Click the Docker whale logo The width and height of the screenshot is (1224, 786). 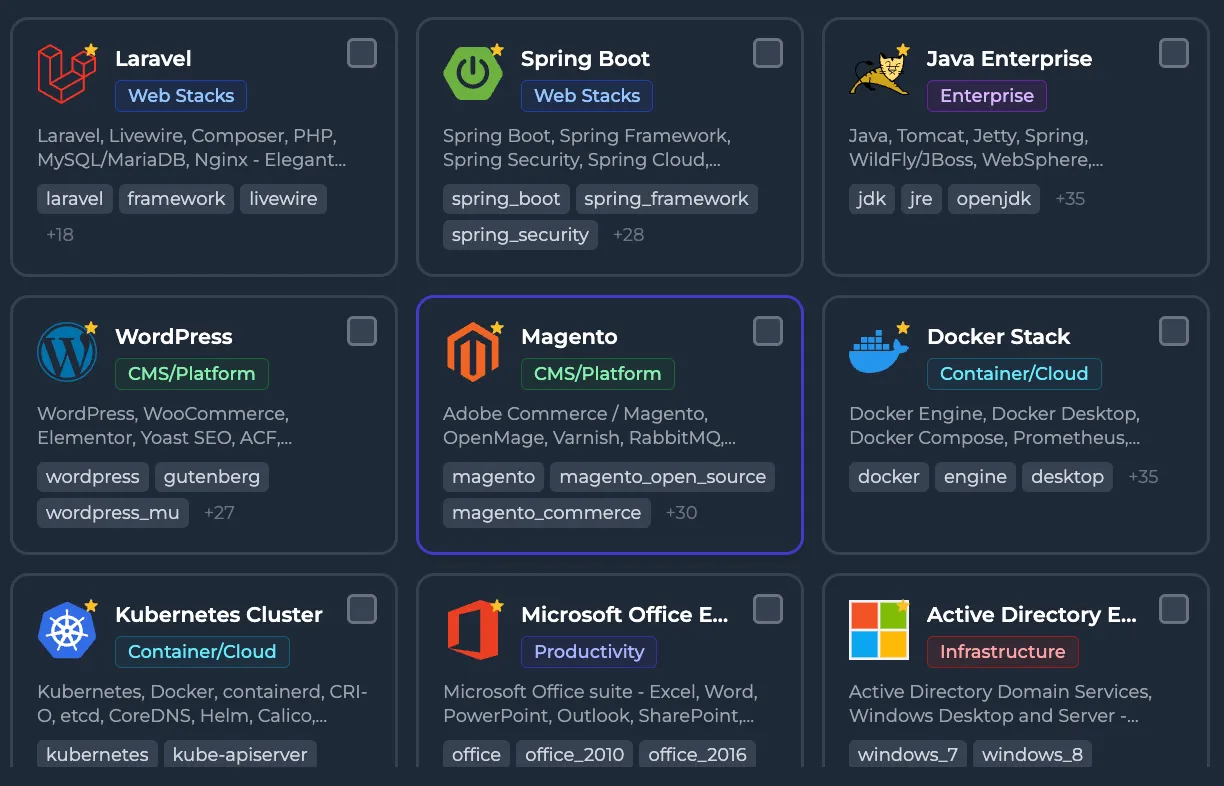tap(879, 352)
